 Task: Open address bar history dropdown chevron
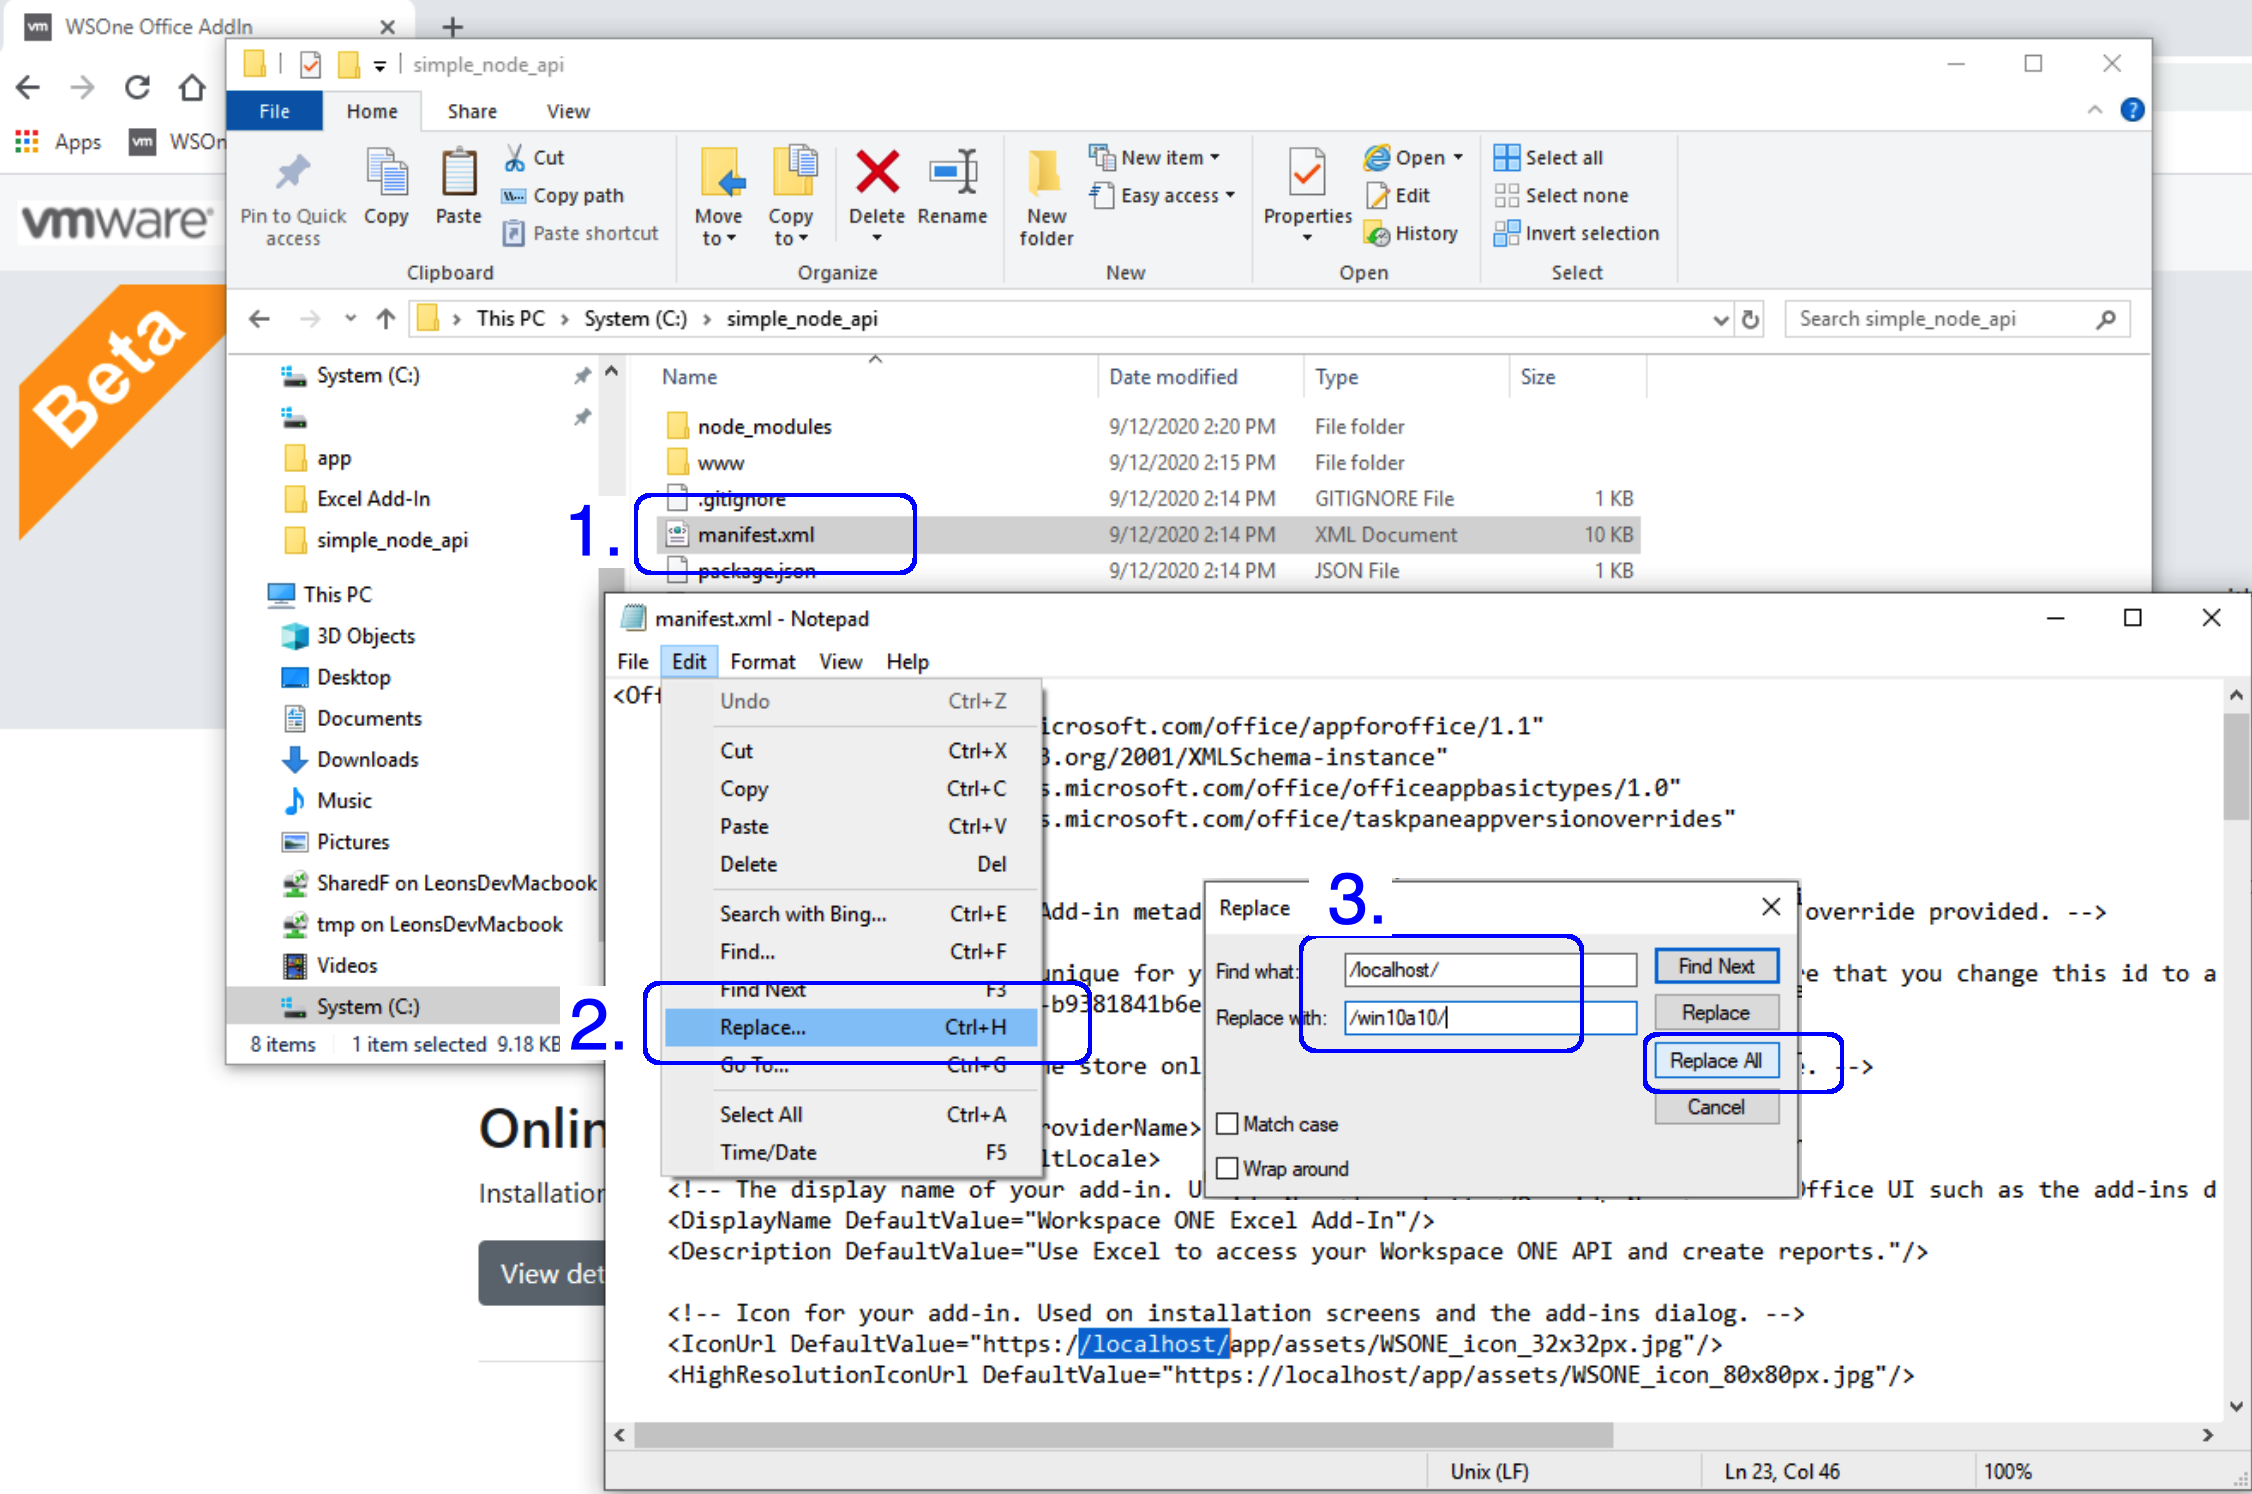click(x=1720, y=319)
